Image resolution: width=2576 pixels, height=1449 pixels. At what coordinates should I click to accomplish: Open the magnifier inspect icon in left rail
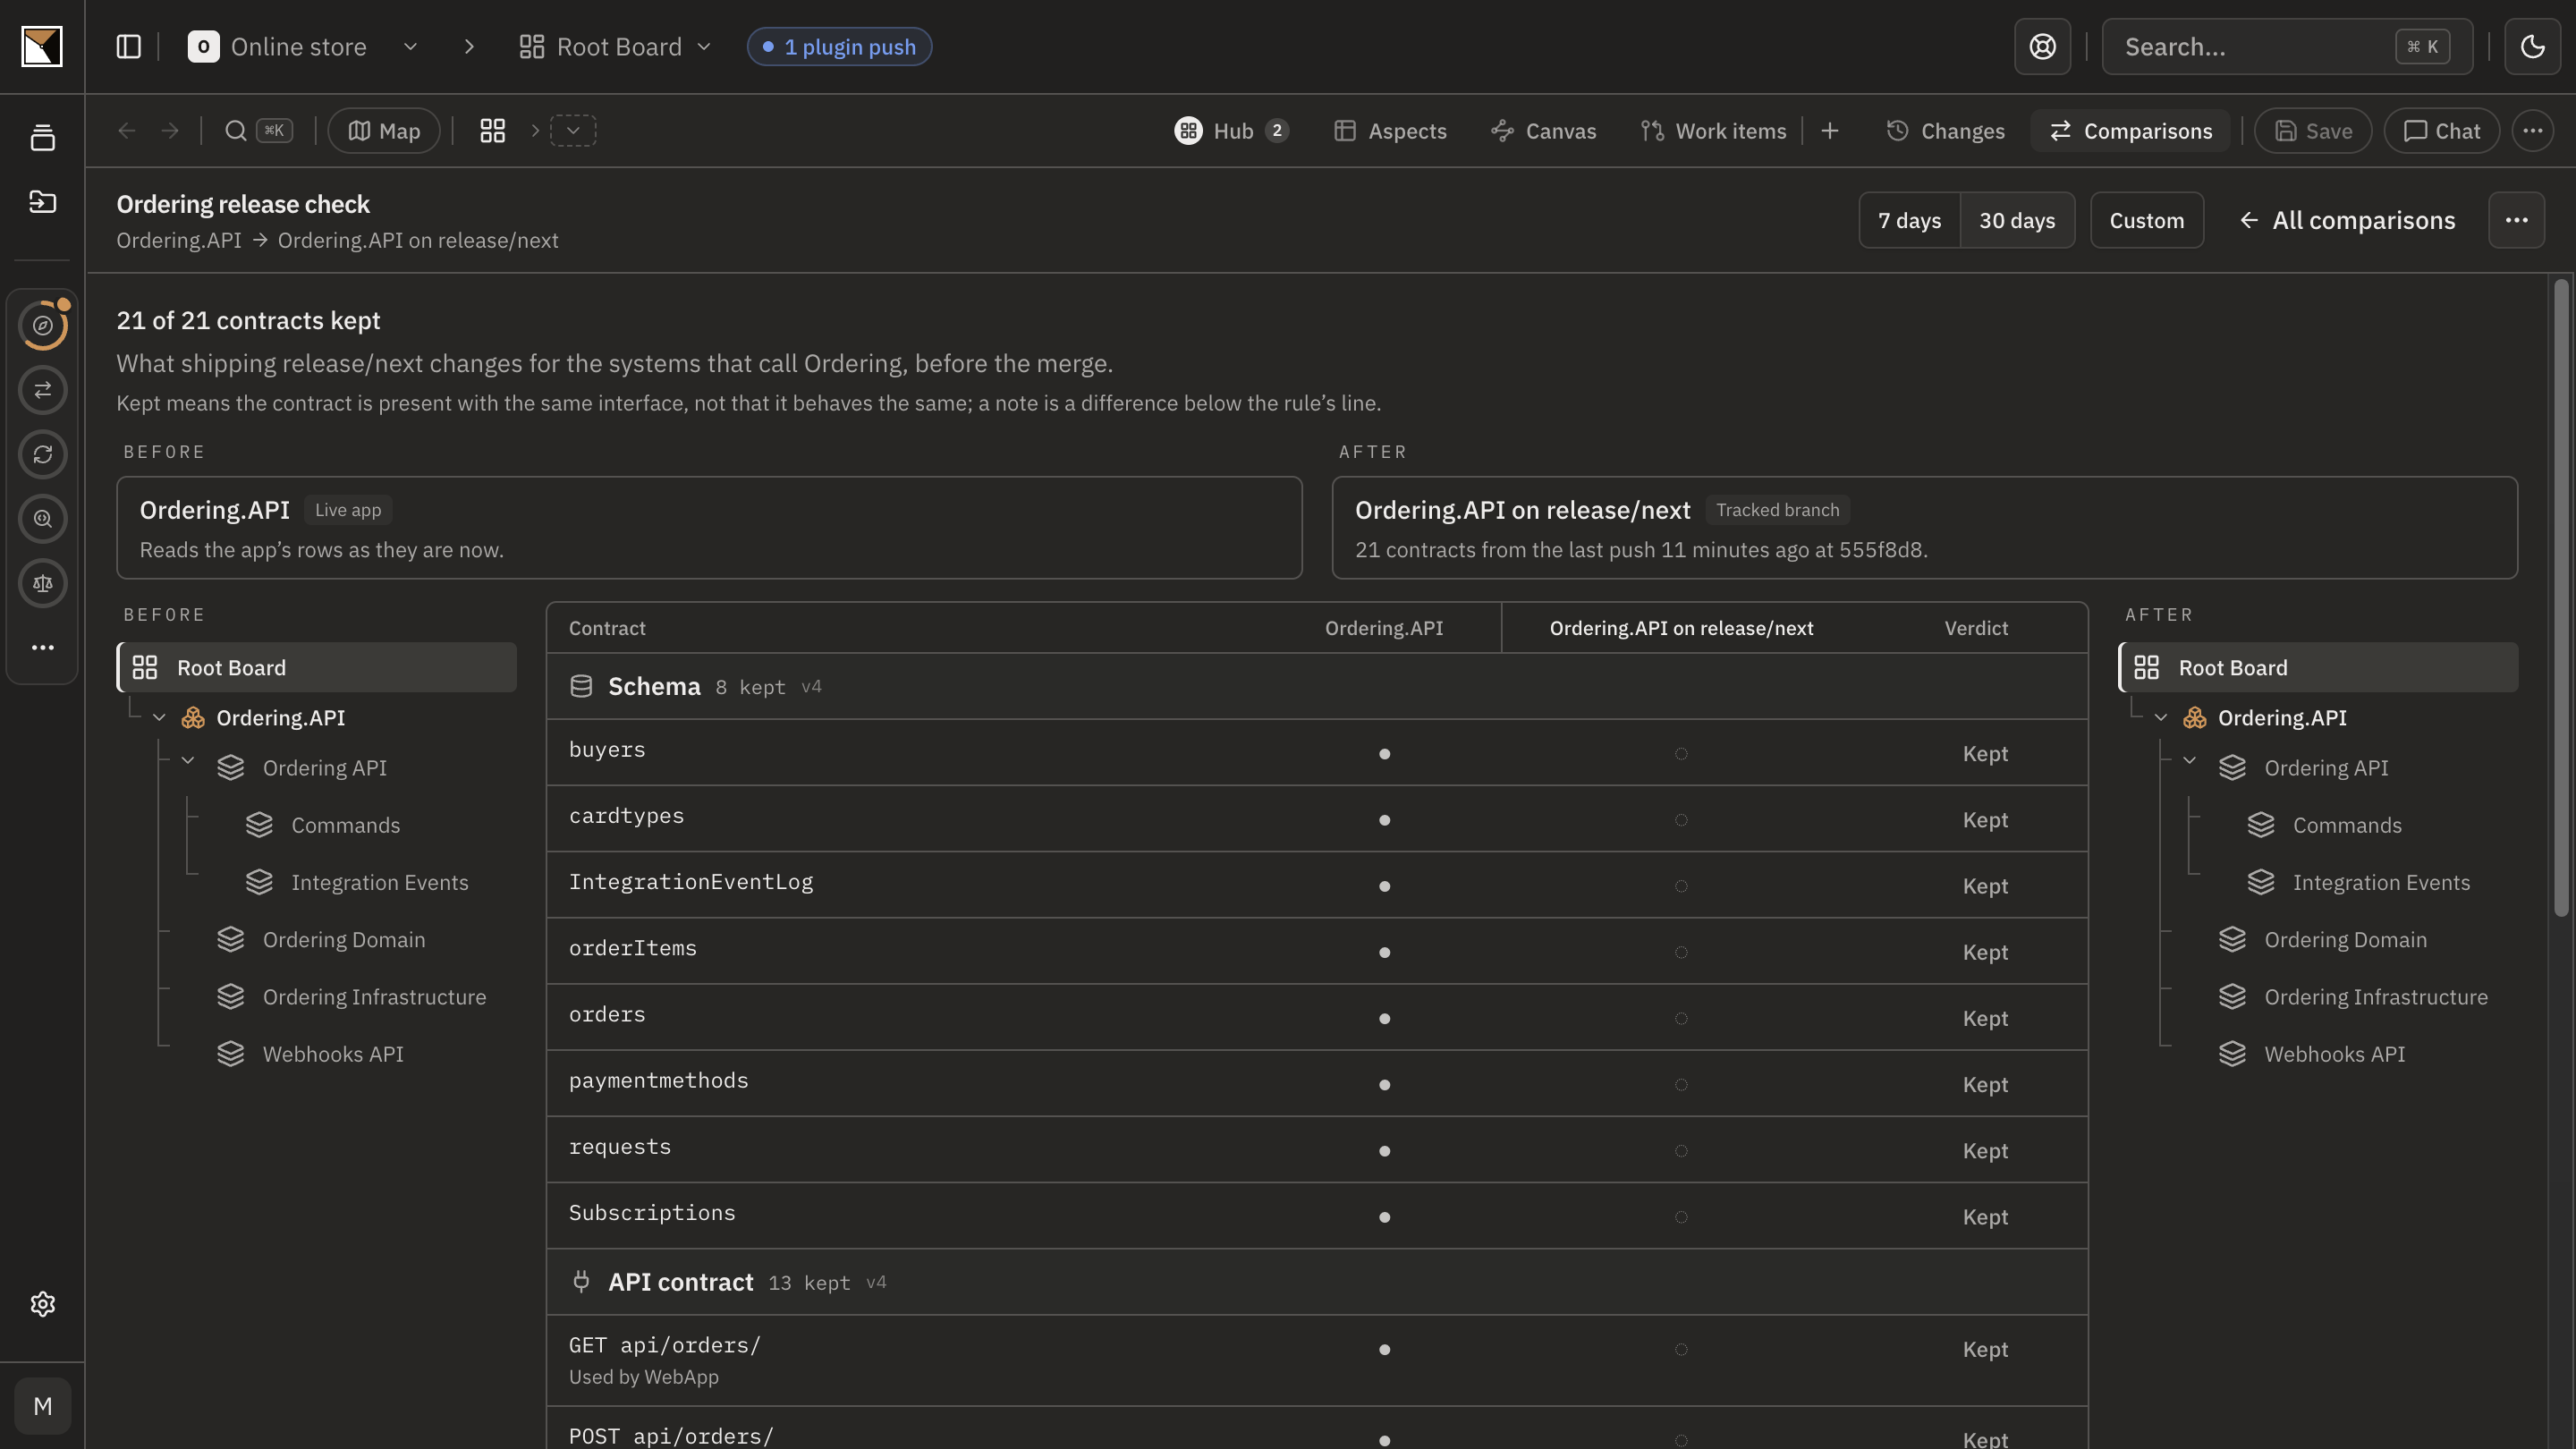coord(42,519)
